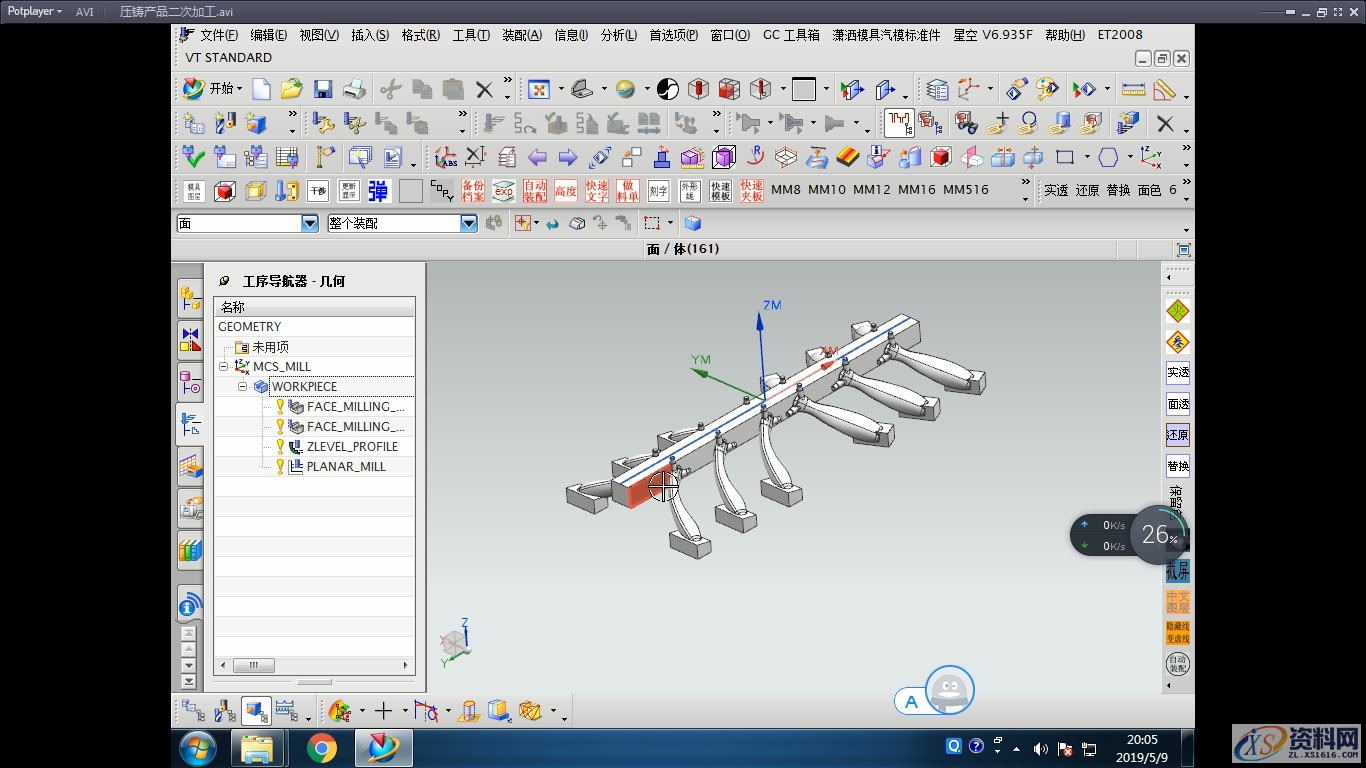This screenshot has height=768, width=1366.
Task: Click the Operation Navigator sidebar tab icon
Action: click(189, 423)
